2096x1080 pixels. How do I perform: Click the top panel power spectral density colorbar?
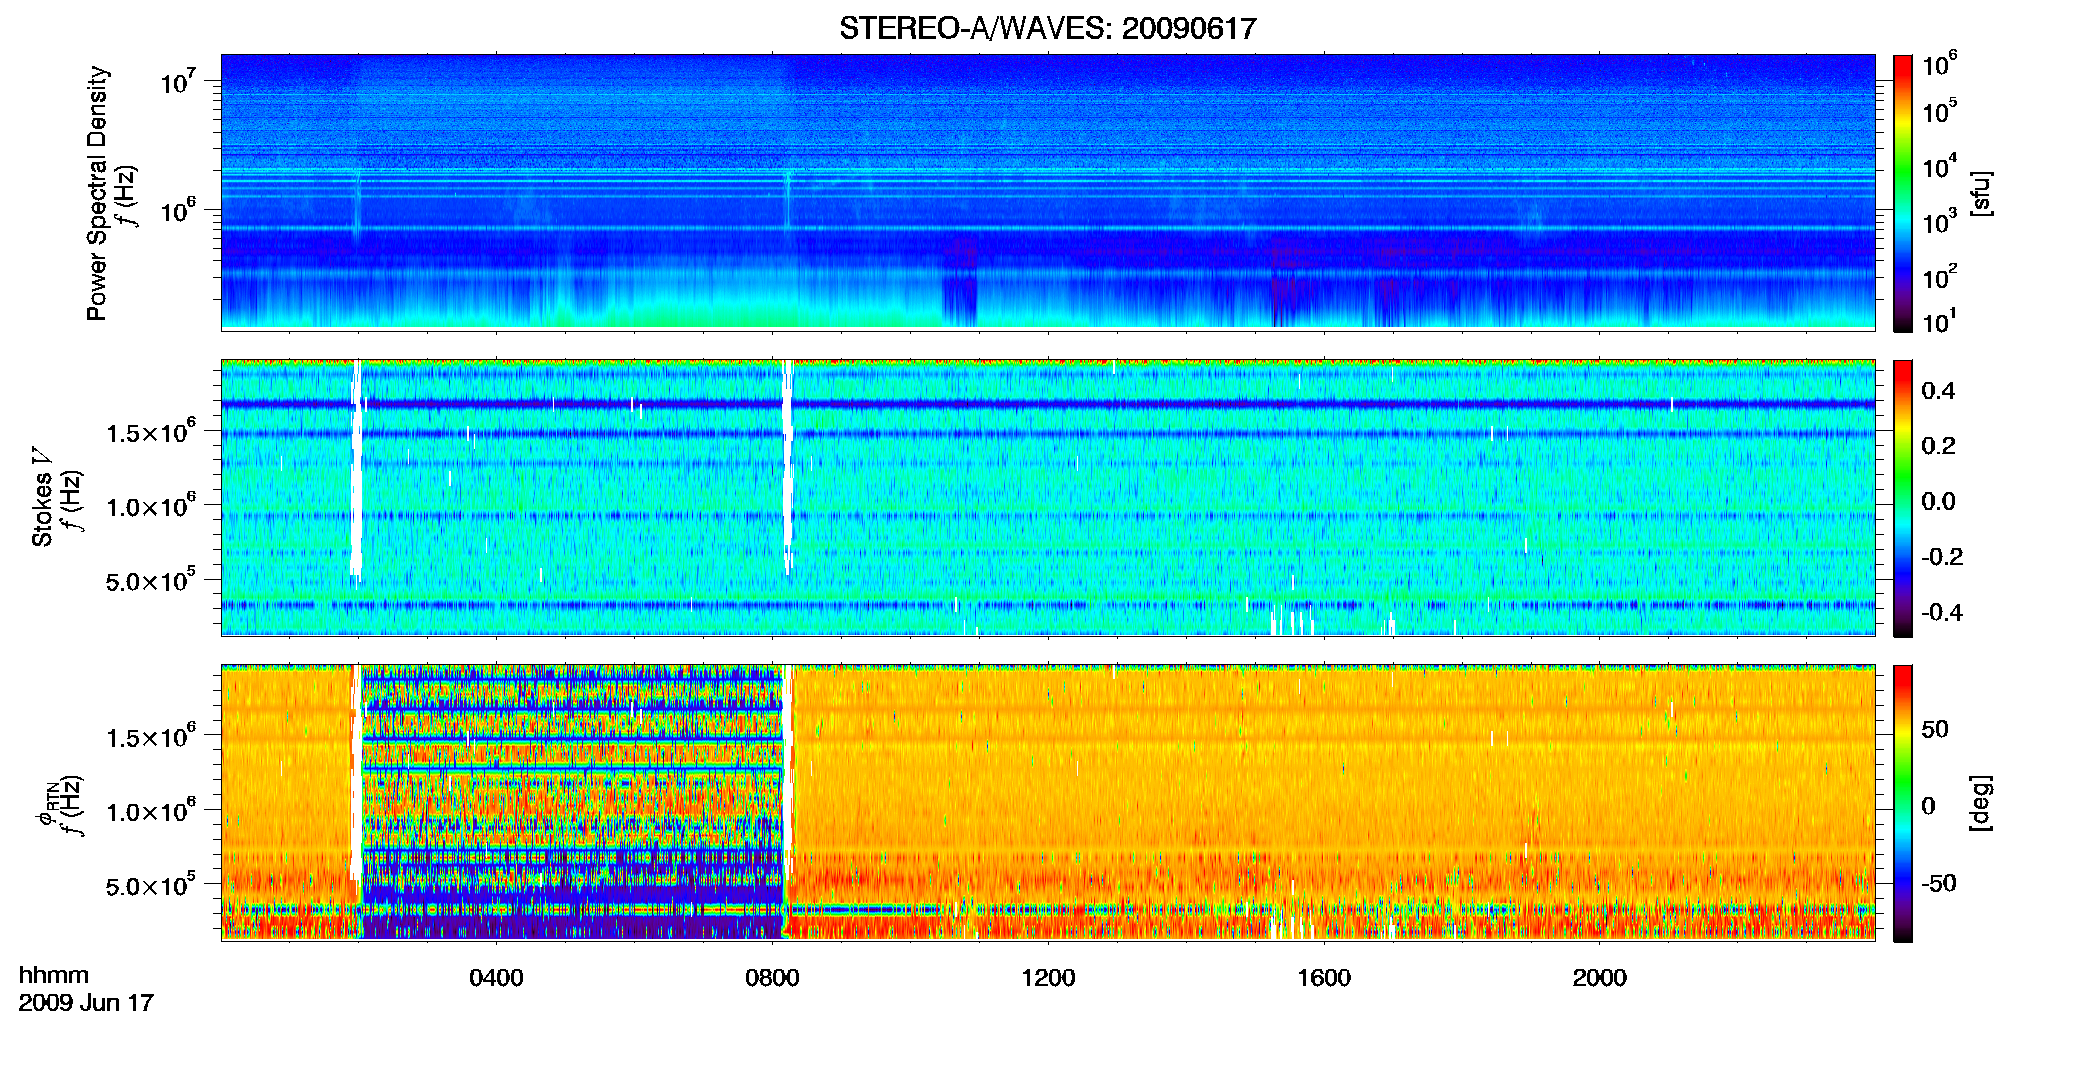1903,193
